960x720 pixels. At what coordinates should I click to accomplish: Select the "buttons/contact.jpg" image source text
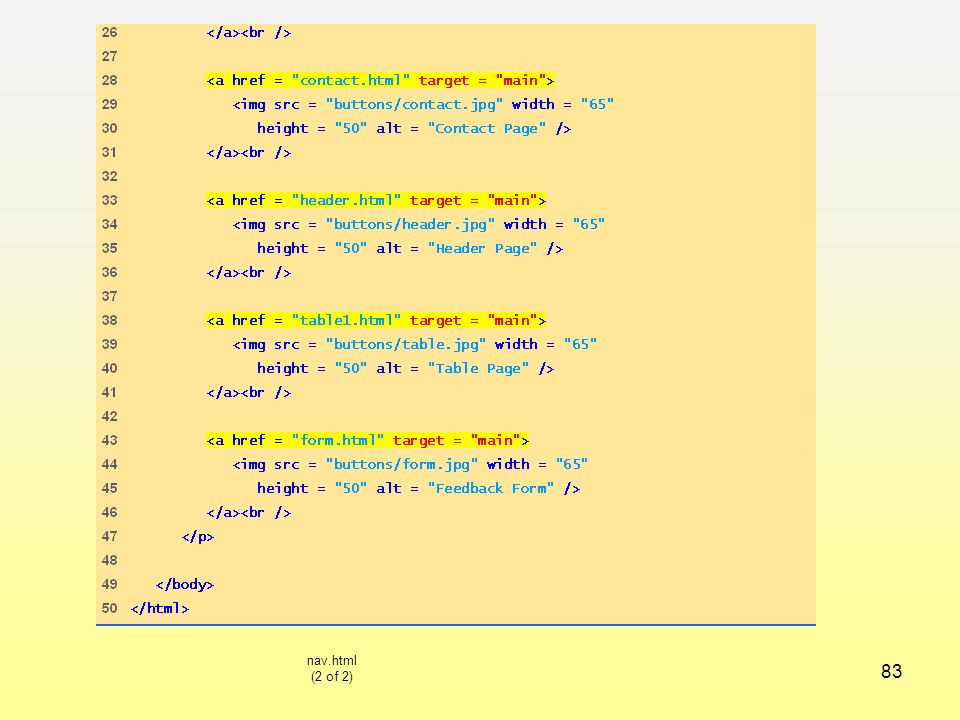pos(414,104)
